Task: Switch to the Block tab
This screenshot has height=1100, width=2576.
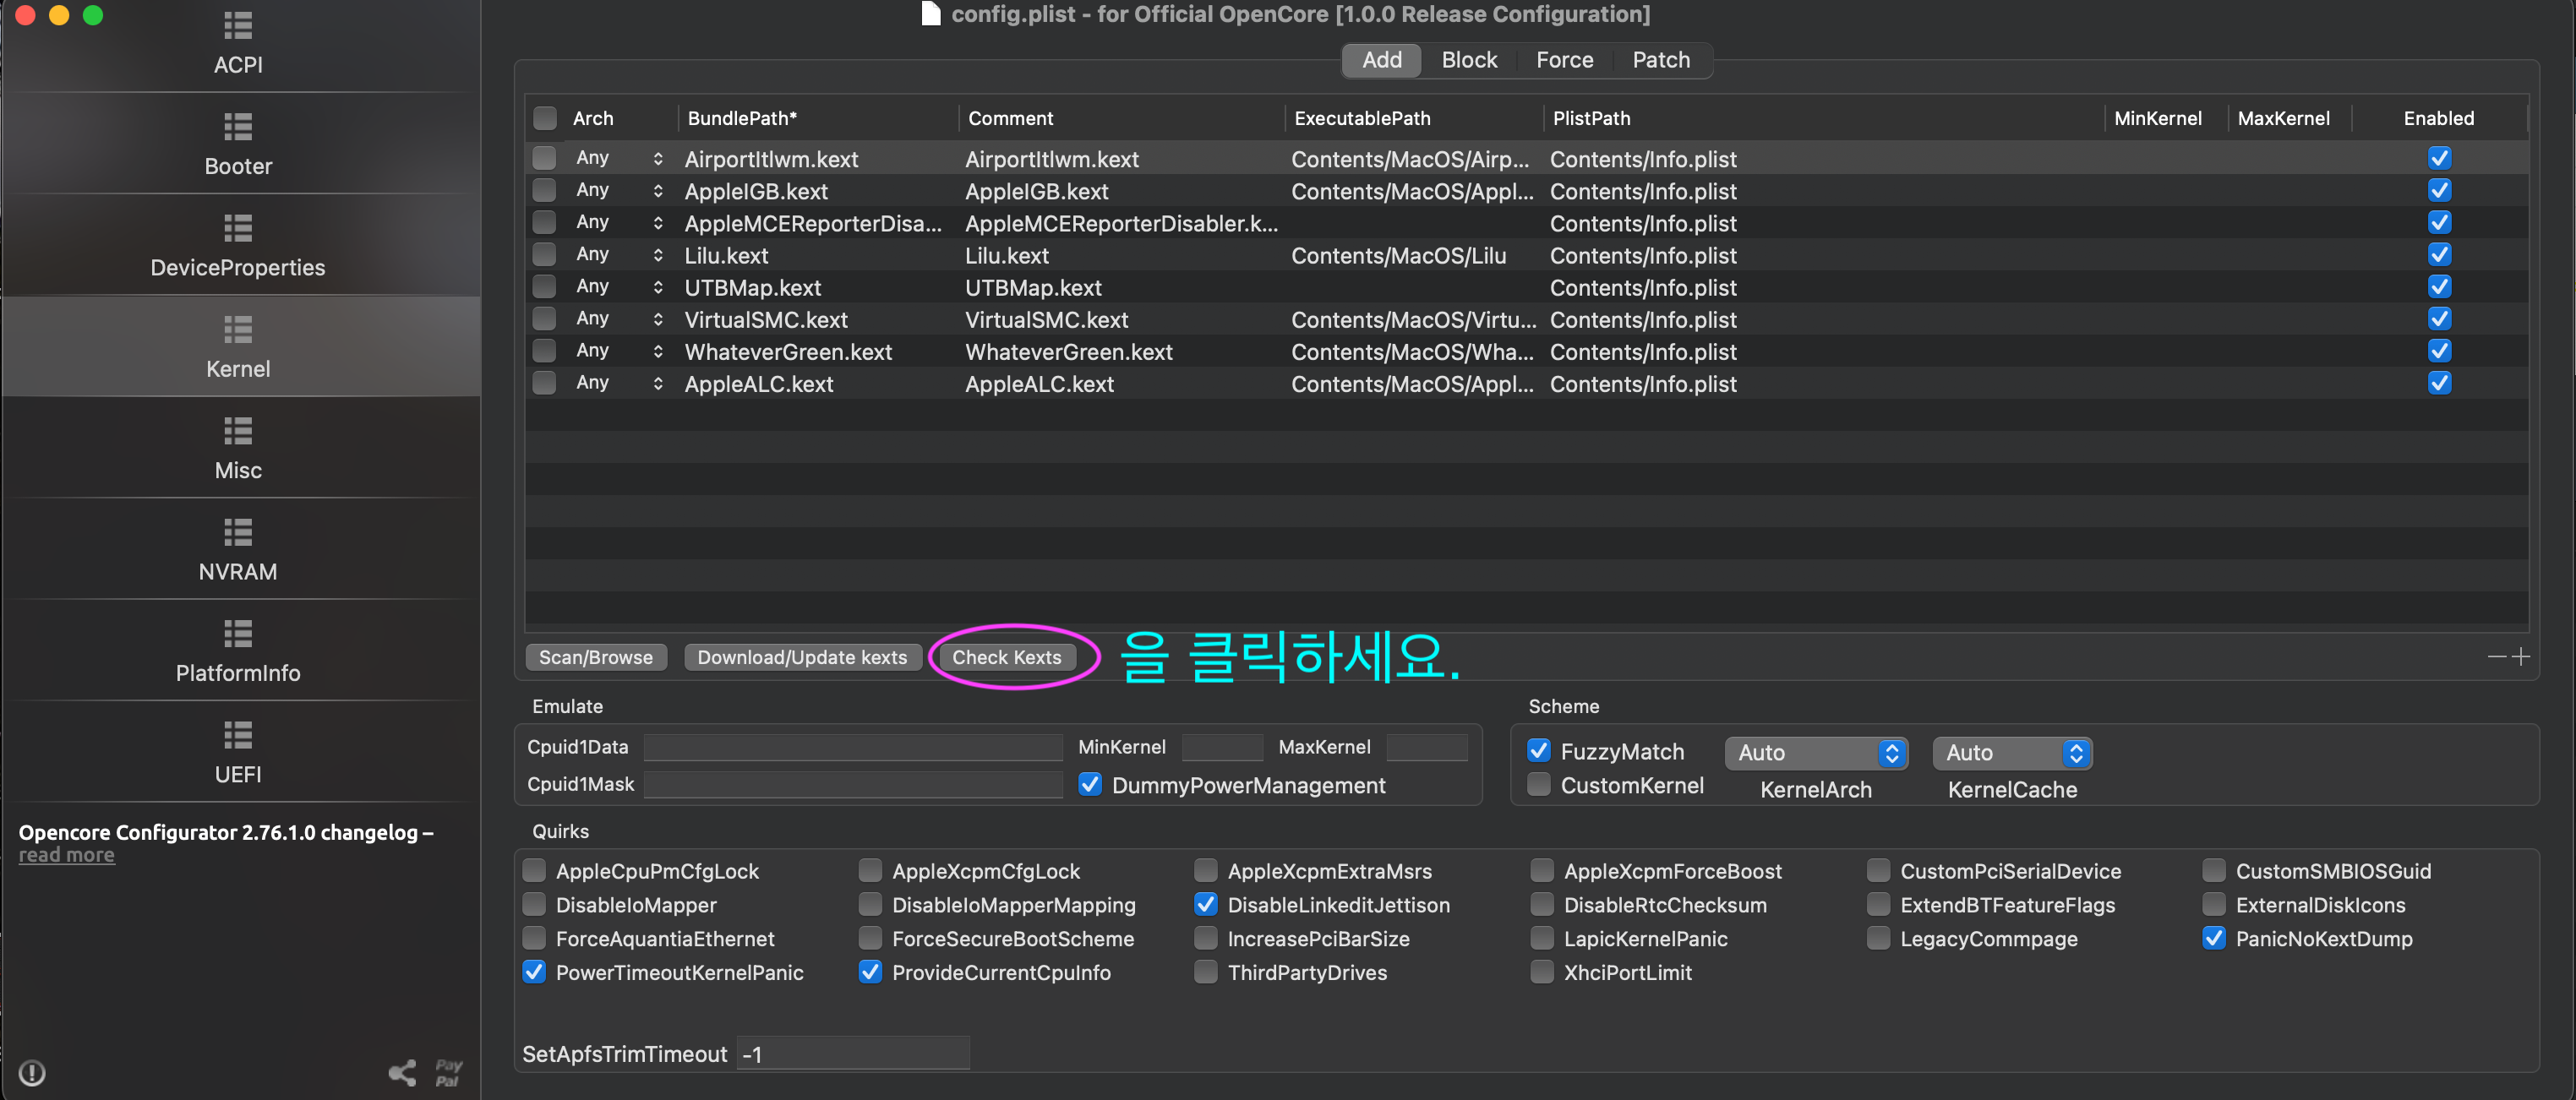Action: (1468, 60)
